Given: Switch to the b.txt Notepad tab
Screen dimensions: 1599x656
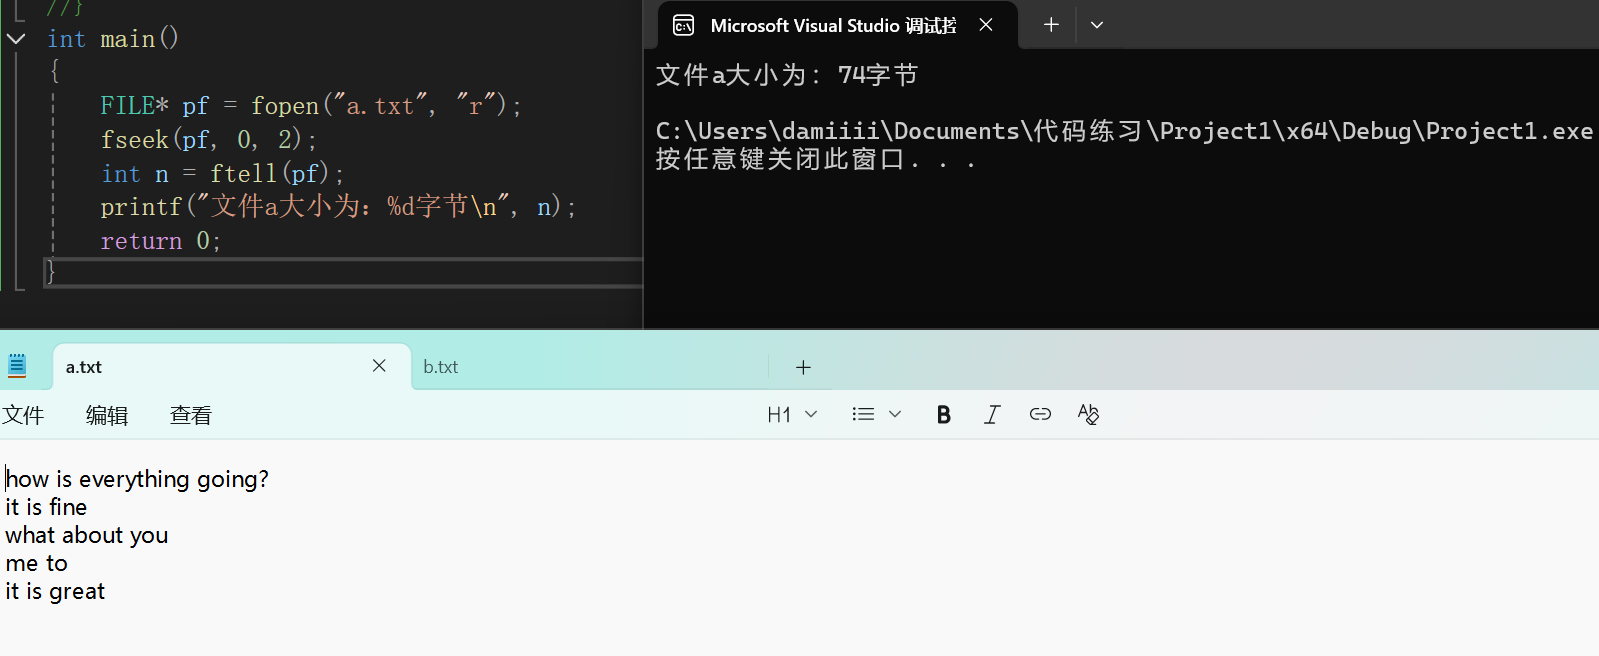Looking at the screenshot, I should click(x=441, y=367).
